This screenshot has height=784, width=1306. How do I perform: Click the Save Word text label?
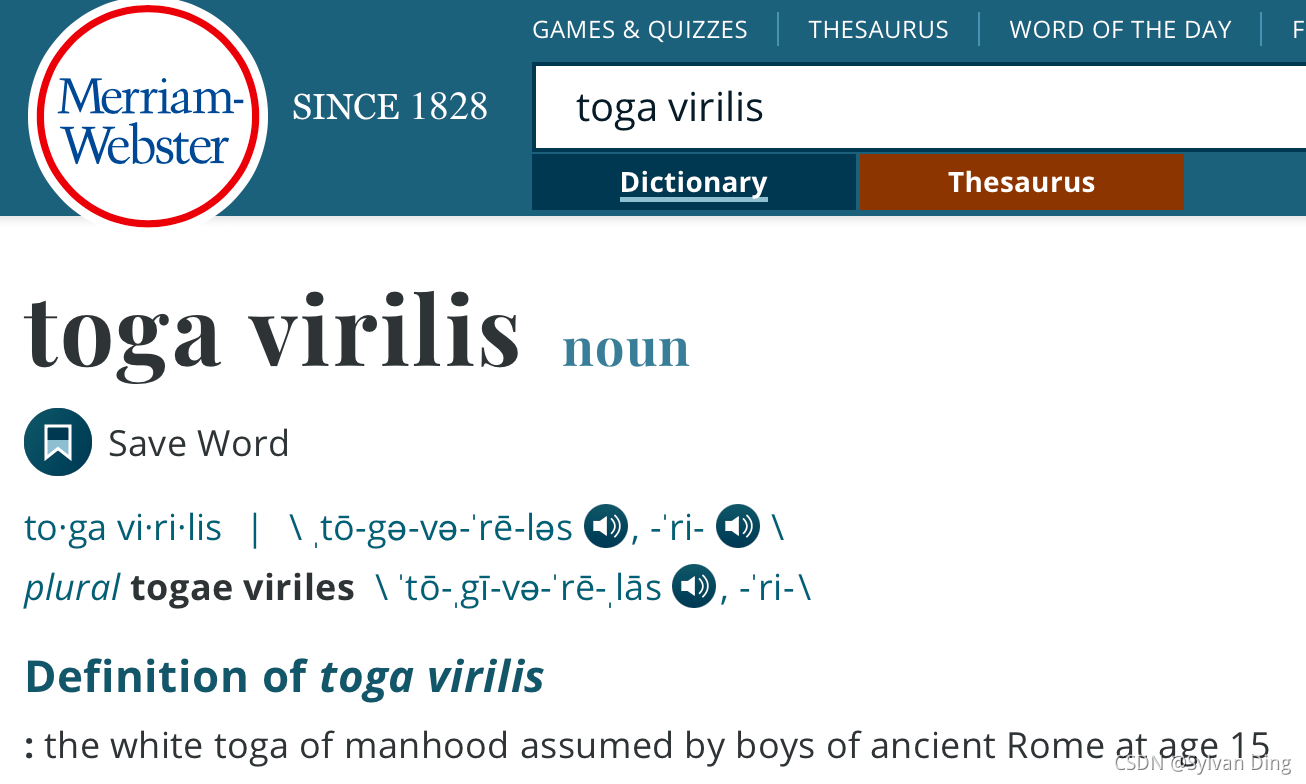click(x=199, y=442)
